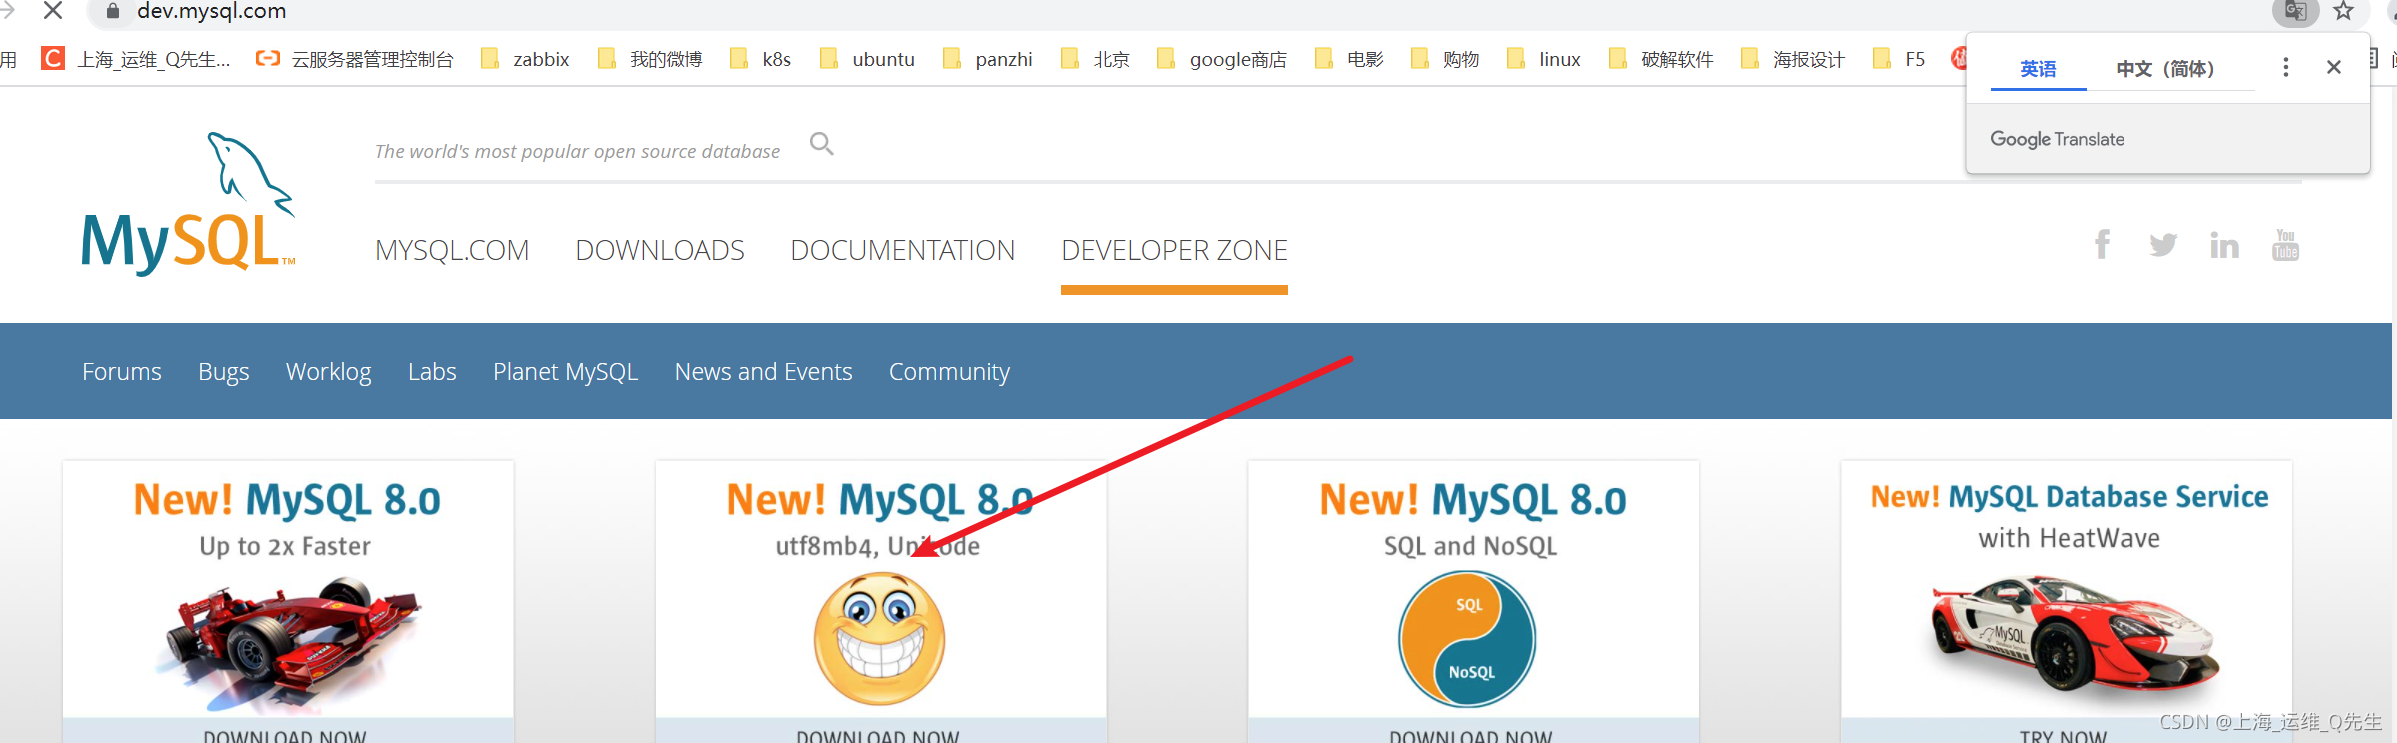Open translate popup three-dot options menu
Viewport: 2397px width, 743px height.
[2285, 67]
